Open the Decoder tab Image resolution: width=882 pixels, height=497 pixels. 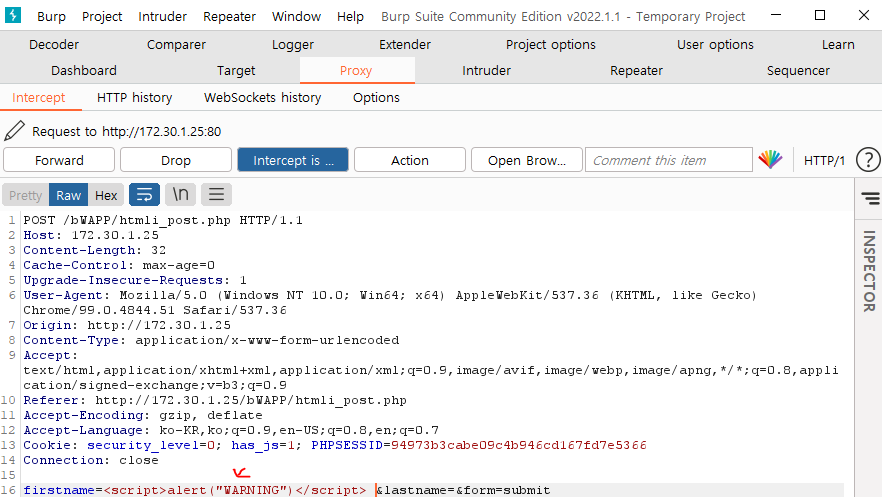point(54,44)
